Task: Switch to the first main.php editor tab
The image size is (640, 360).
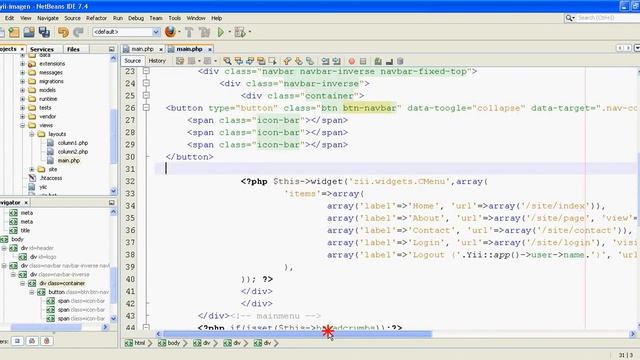Action: (x=142, y=49)
